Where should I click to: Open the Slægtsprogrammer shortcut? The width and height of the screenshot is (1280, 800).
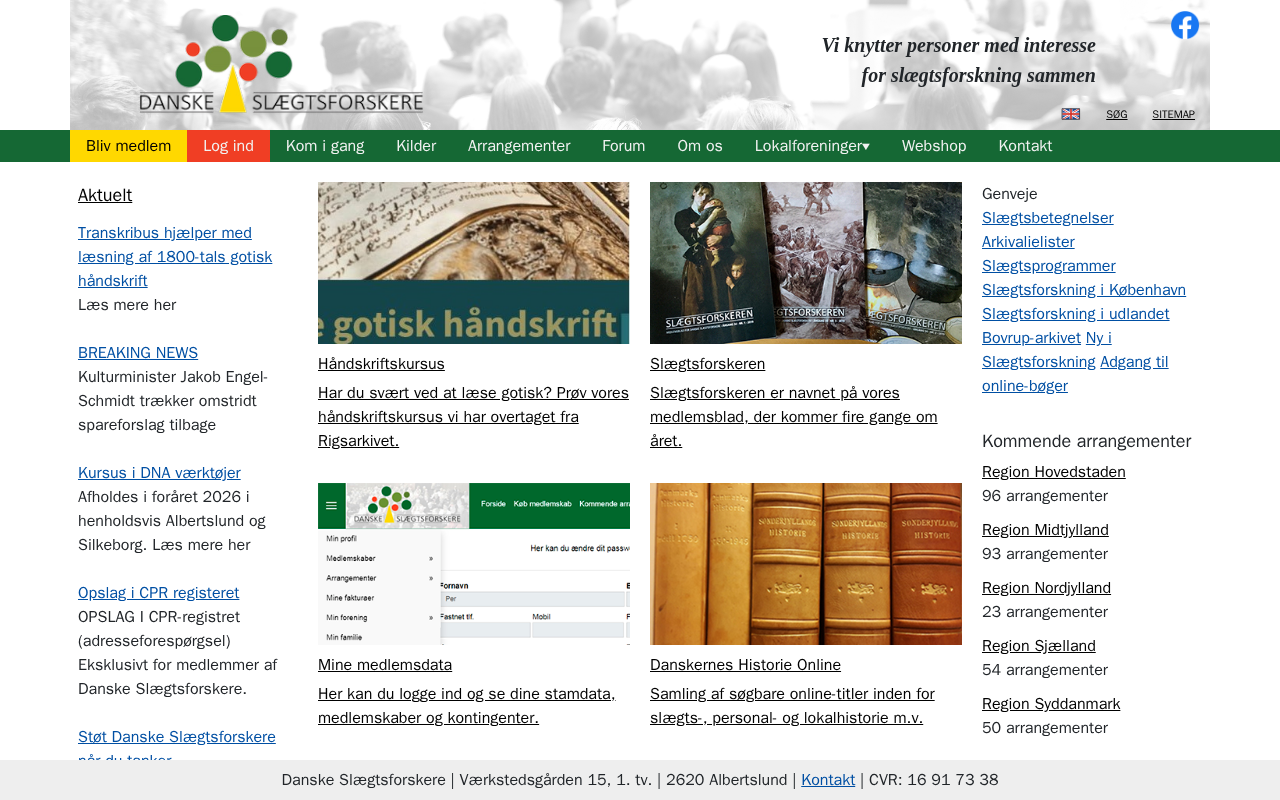[x=1048, y=266]
